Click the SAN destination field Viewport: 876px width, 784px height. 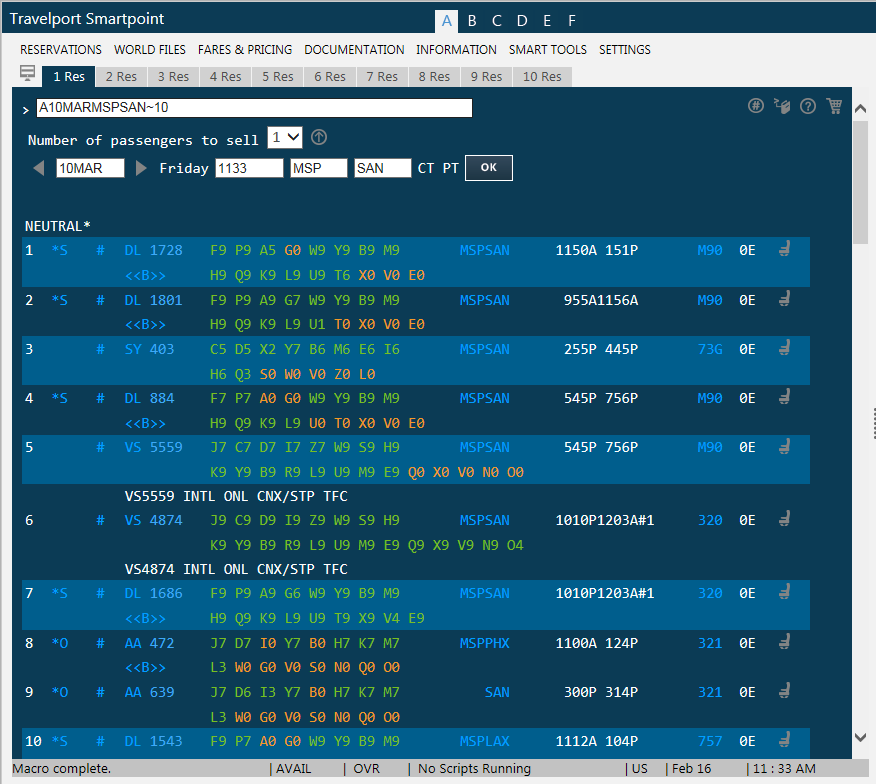click(383, 168)
